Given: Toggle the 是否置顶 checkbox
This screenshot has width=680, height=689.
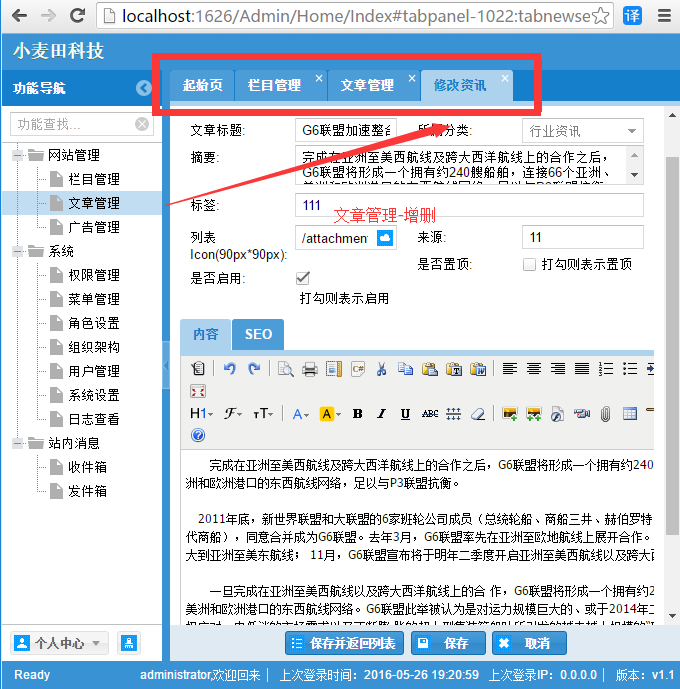Looking at the screenshot, I should (x=529, y=265).
